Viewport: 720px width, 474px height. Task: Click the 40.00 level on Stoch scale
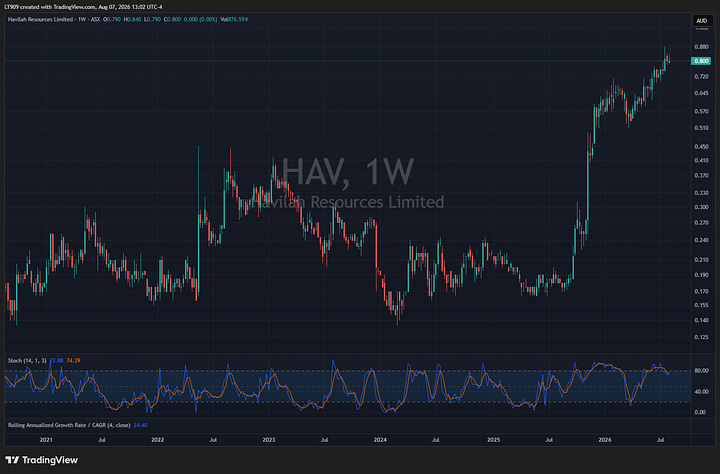click(700, 392)
